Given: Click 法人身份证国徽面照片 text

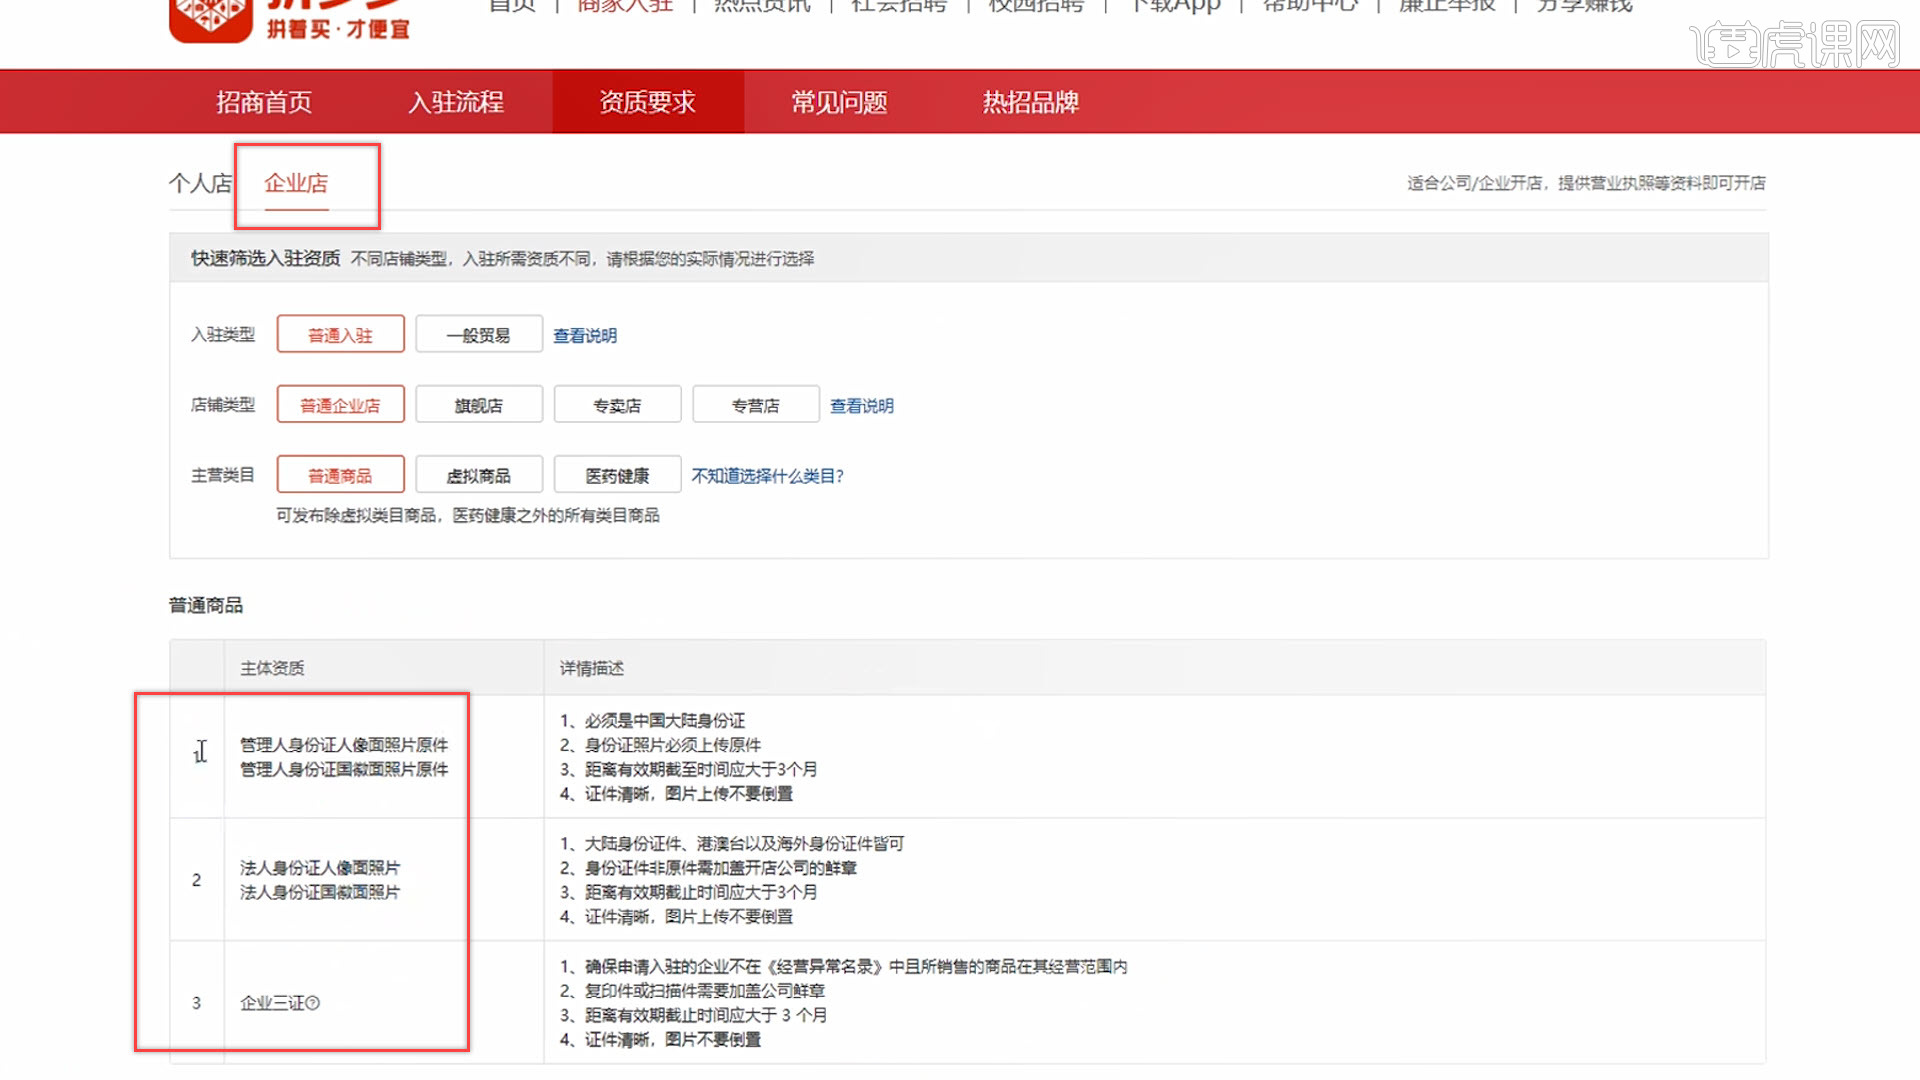Looking at the screenshot, I should click(320, 892).
